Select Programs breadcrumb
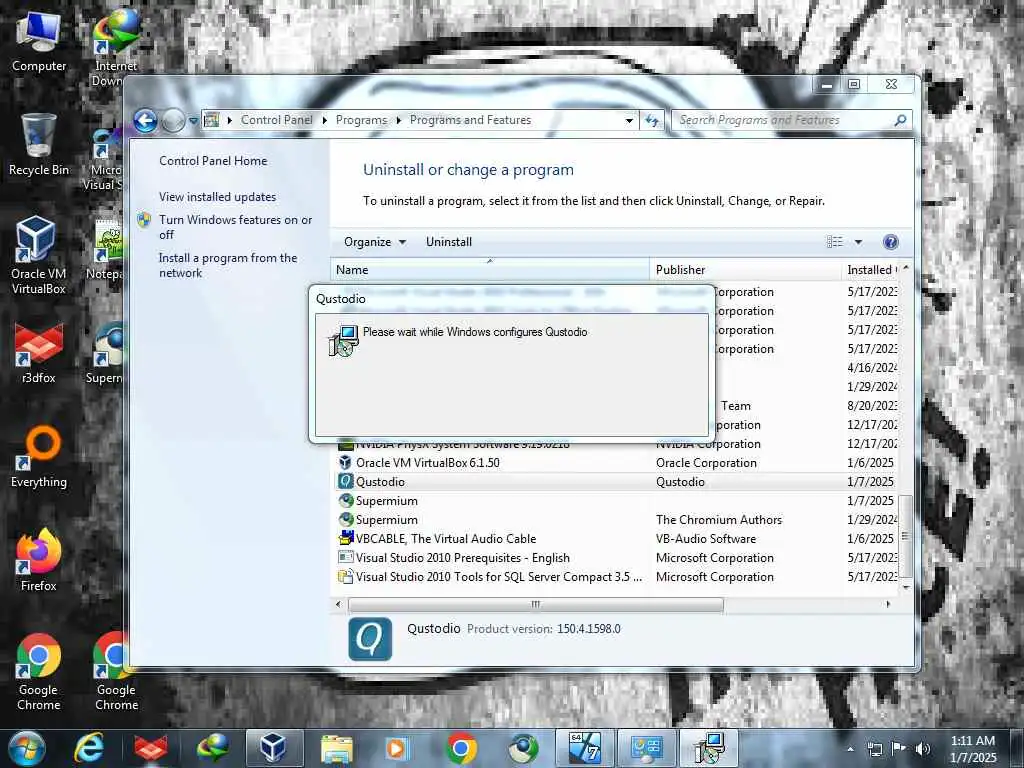Viewport: 1024px width, 768px height. click(x=361, y=120)
